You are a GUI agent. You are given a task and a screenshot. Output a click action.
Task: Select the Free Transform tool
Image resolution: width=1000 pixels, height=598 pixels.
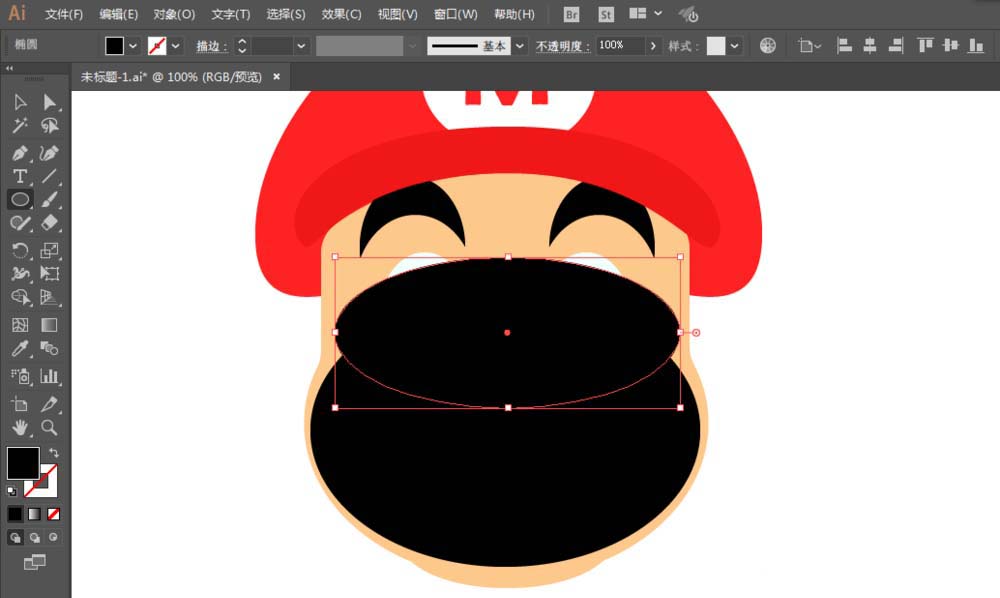pyautogui.click(x=49, y=273)
